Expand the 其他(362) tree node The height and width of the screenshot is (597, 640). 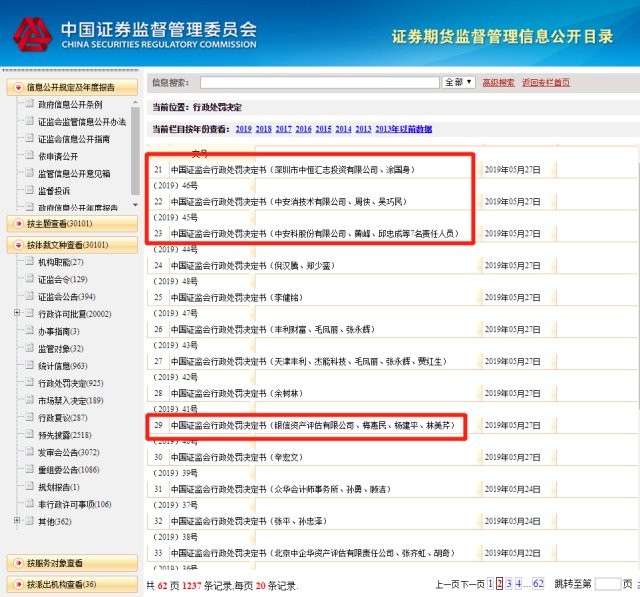17,521
